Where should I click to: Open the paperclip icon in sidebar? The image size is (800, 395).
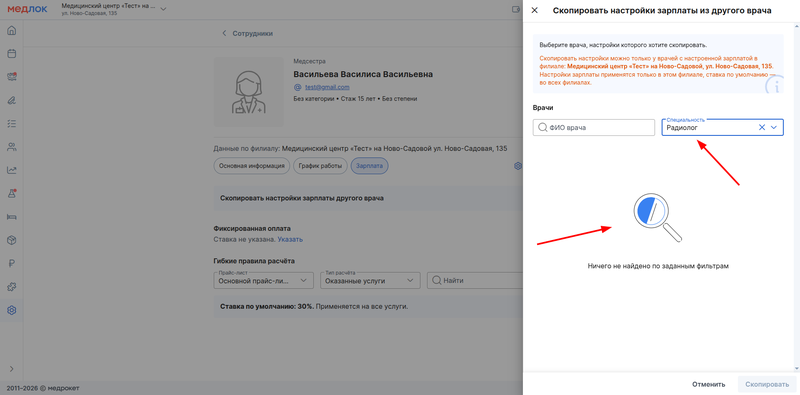tap(12, 100)
